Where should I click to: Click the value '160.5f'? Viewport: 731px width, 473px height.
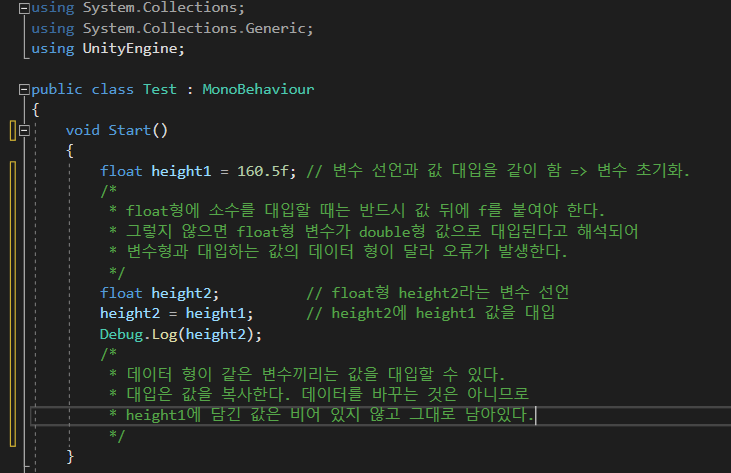(x=263, y=171)
